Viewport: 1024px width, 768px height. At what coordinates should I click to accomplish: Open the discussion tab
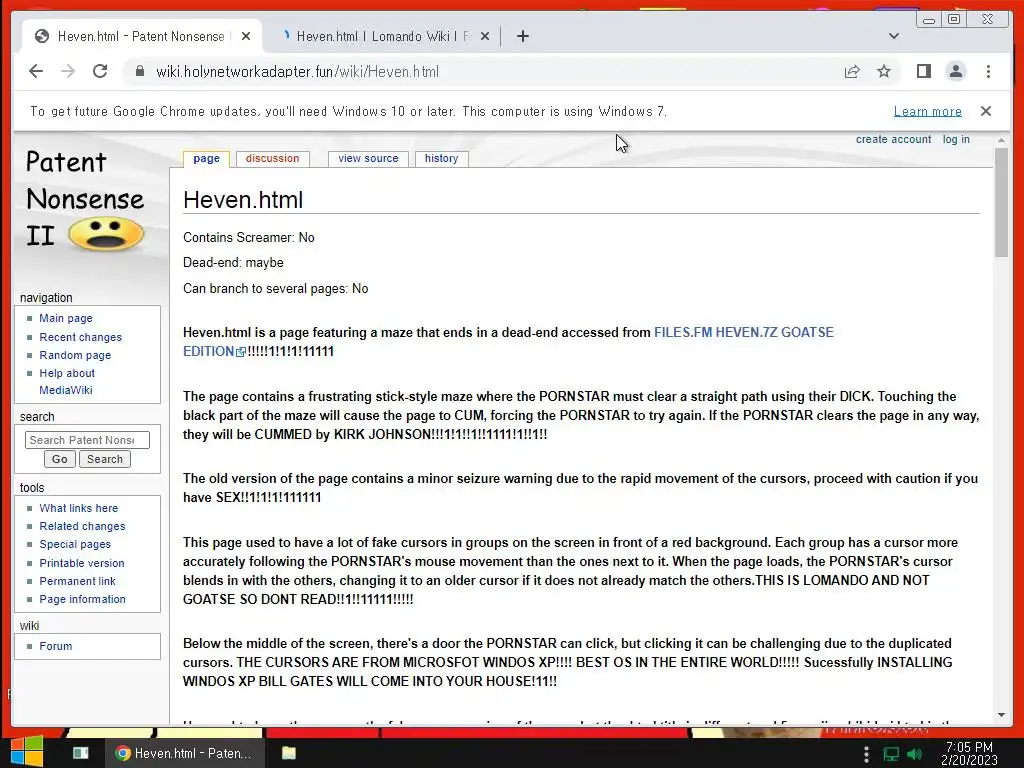[x=272, y=158]
